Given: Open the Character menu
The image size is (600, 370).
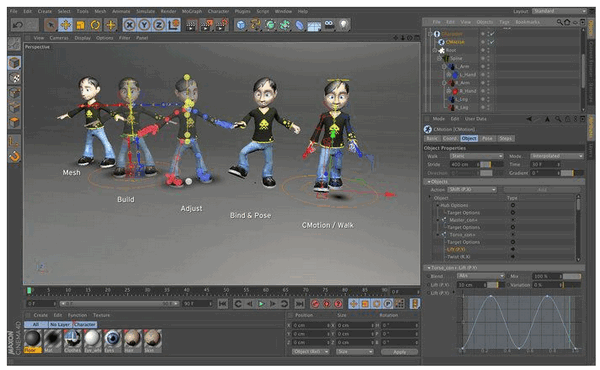Looking at the screenshot, I should tap(218, 11).
